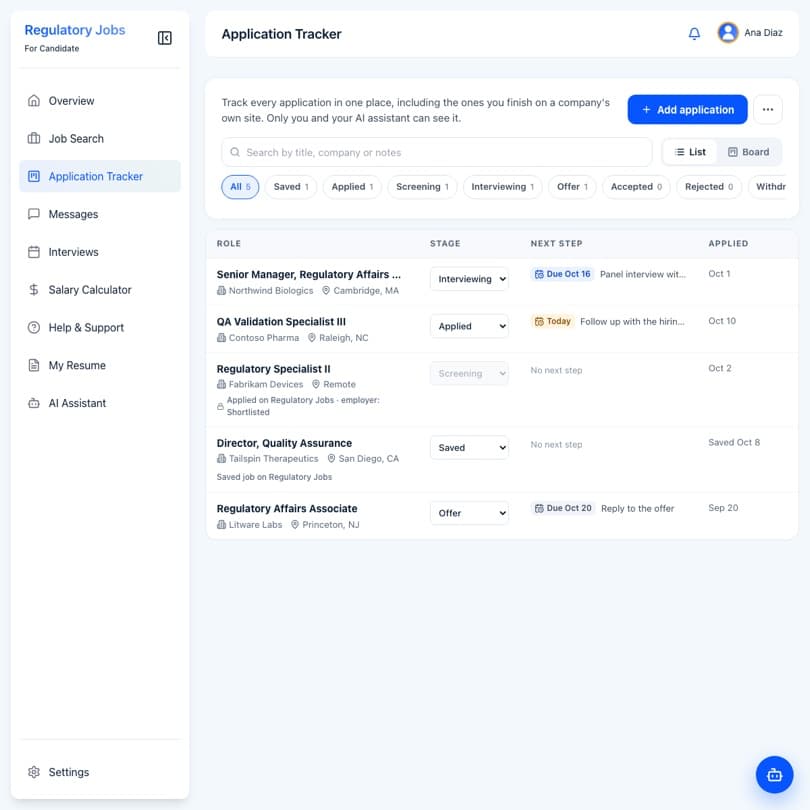Click the Messages chat bubble icon
The height and width of the screenshot is (810, 810).
[34, 214]
